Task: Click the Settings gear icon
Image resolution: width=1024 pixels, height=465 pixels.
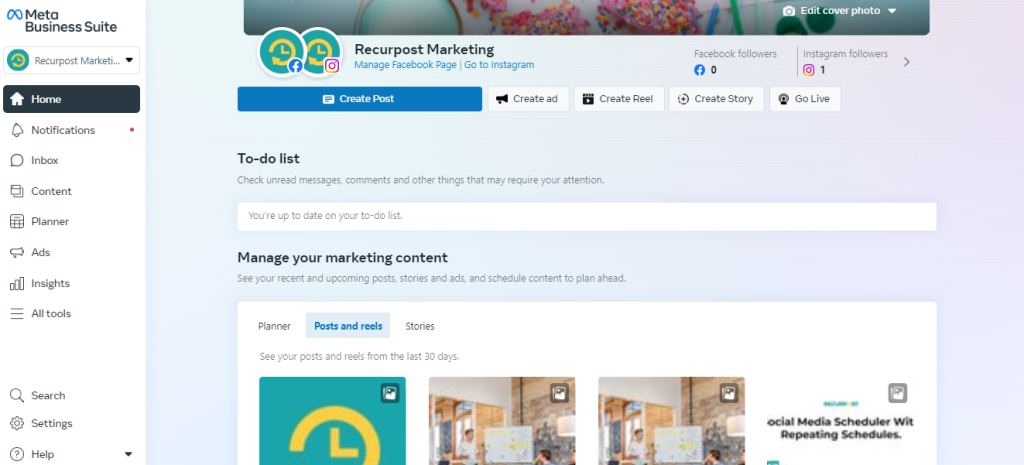Action: pos(18,423)
